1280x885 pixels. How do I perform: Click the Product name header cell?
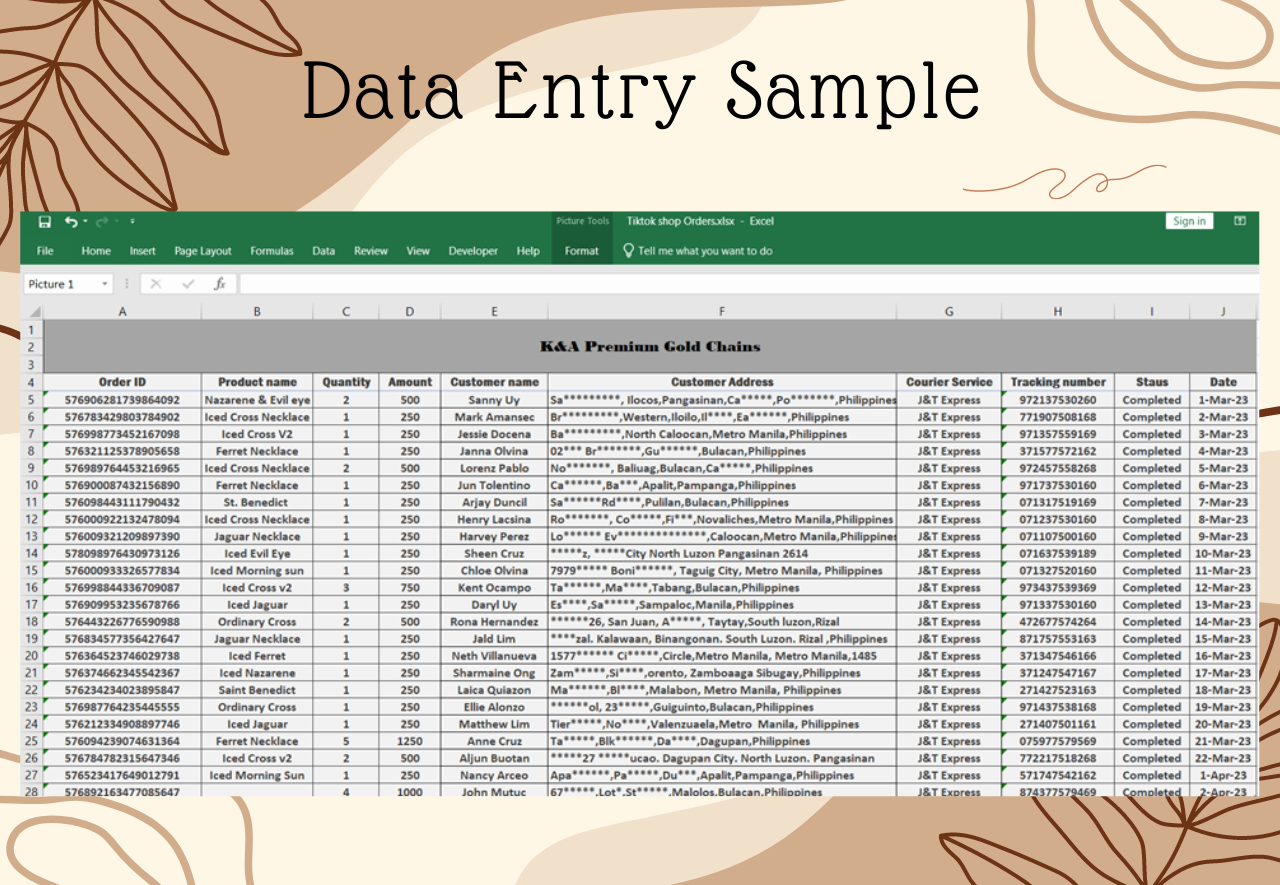point(257,382)
